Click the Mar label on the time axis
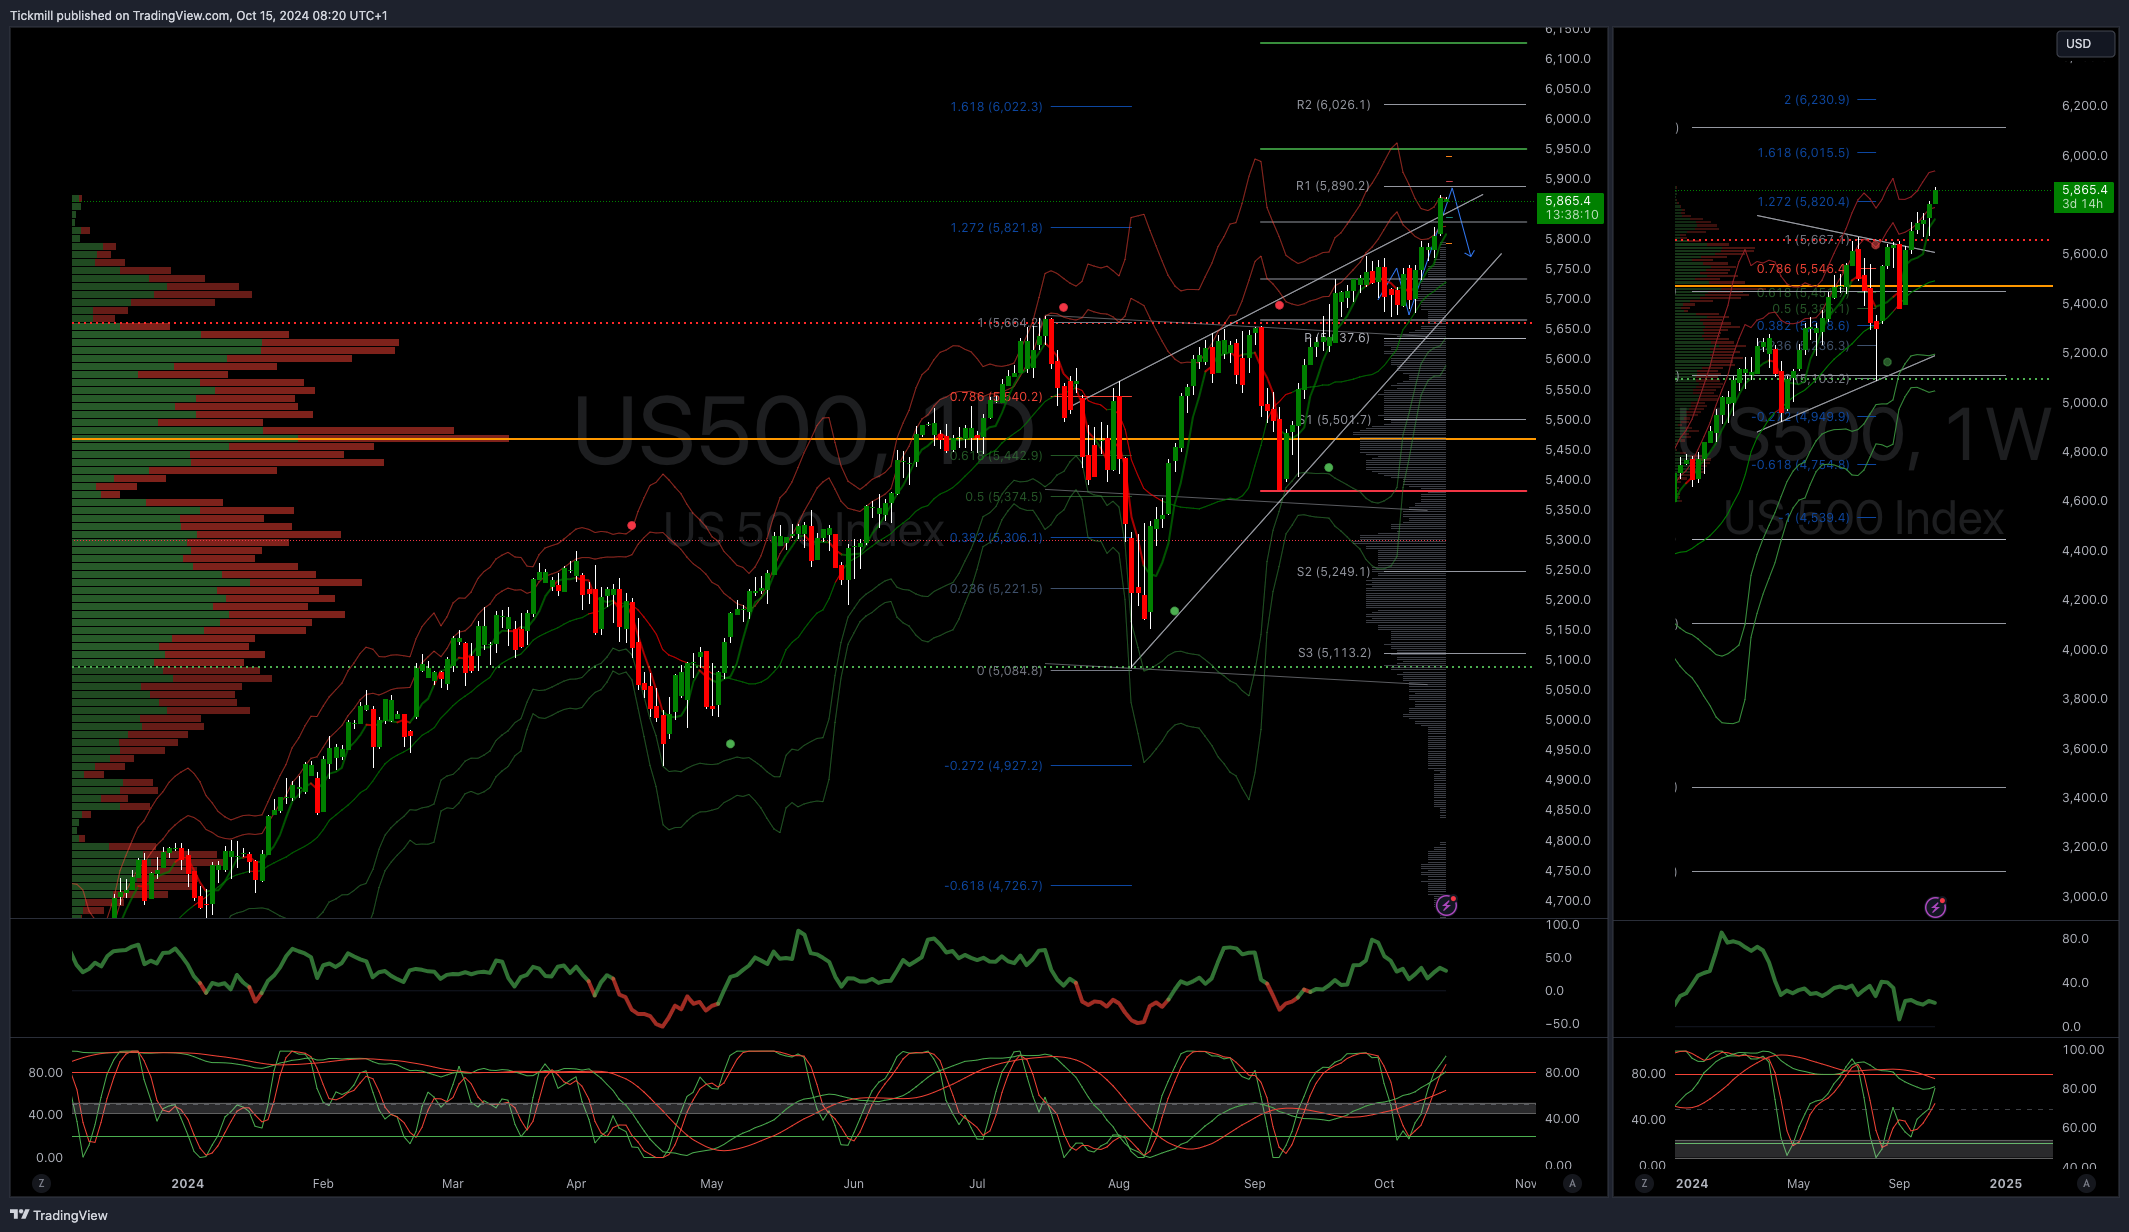Screen dimensions: 2129x1232 (x=453, y=1183)
